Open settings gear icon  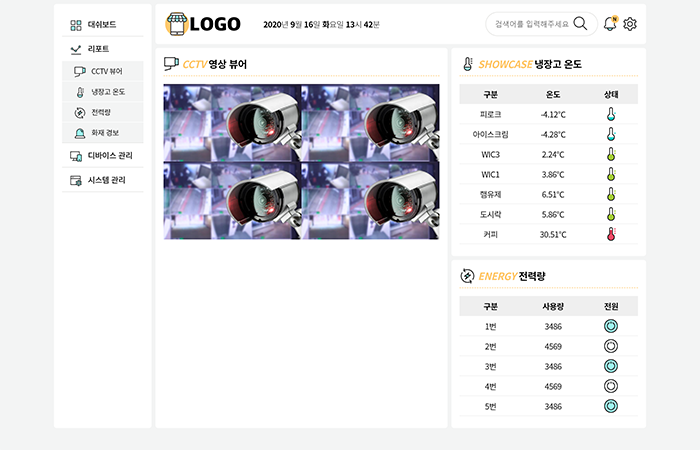(x=630, y=24)
